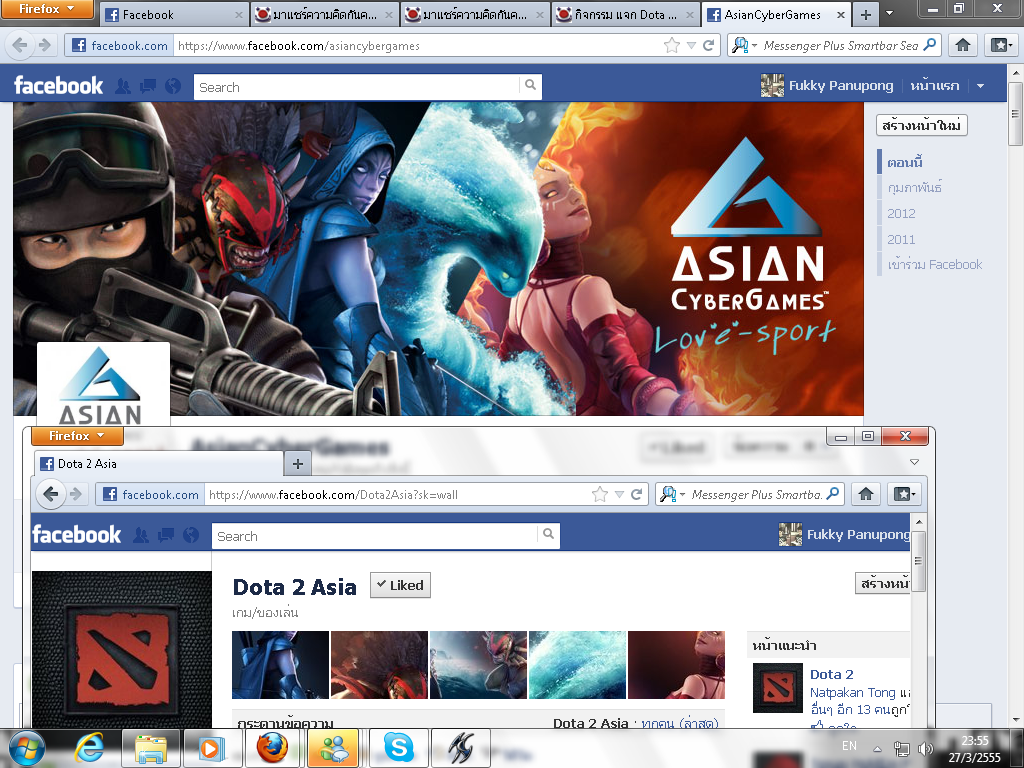Jump to 2011 on the timeline
Viewport: 1024px width, 768px height.
pos(901,239)
